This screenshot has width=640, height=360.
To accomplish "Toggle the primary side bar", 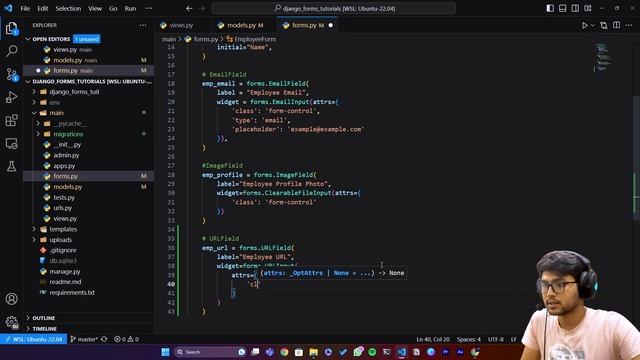I will [550, 8].
